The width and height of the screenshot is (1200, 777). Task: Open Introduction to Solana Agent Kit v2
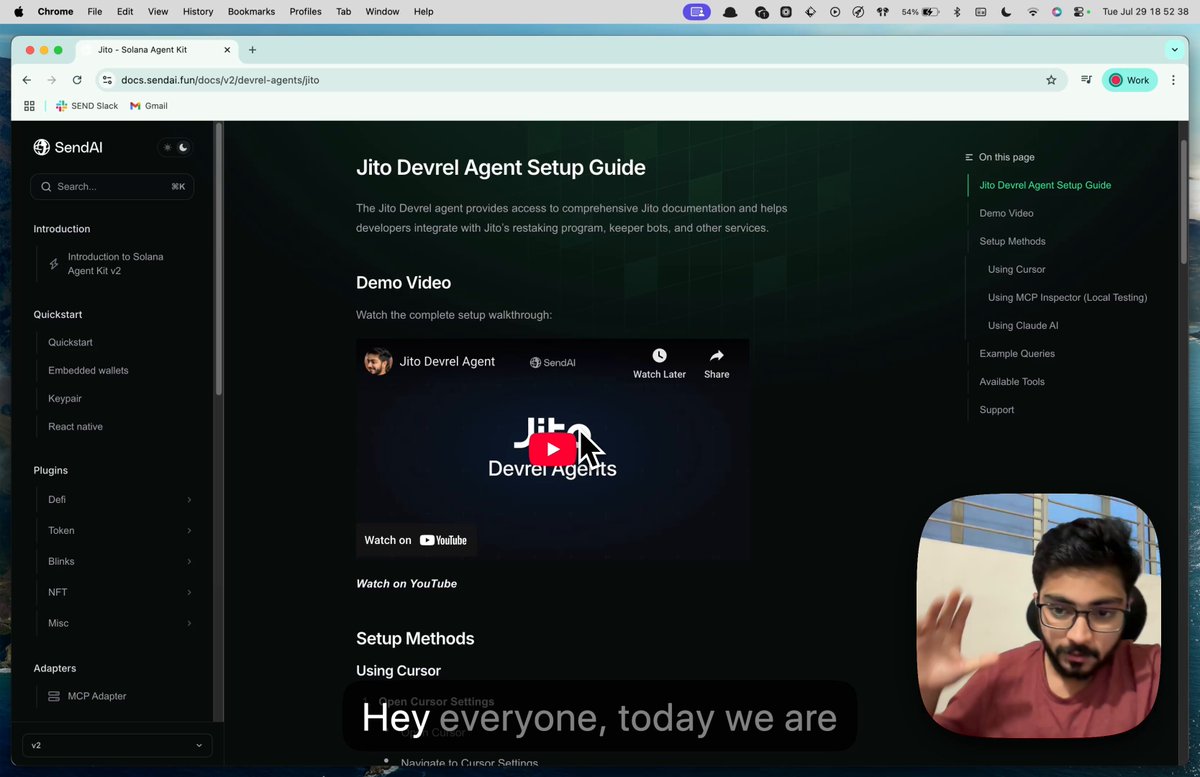[115, 264]
